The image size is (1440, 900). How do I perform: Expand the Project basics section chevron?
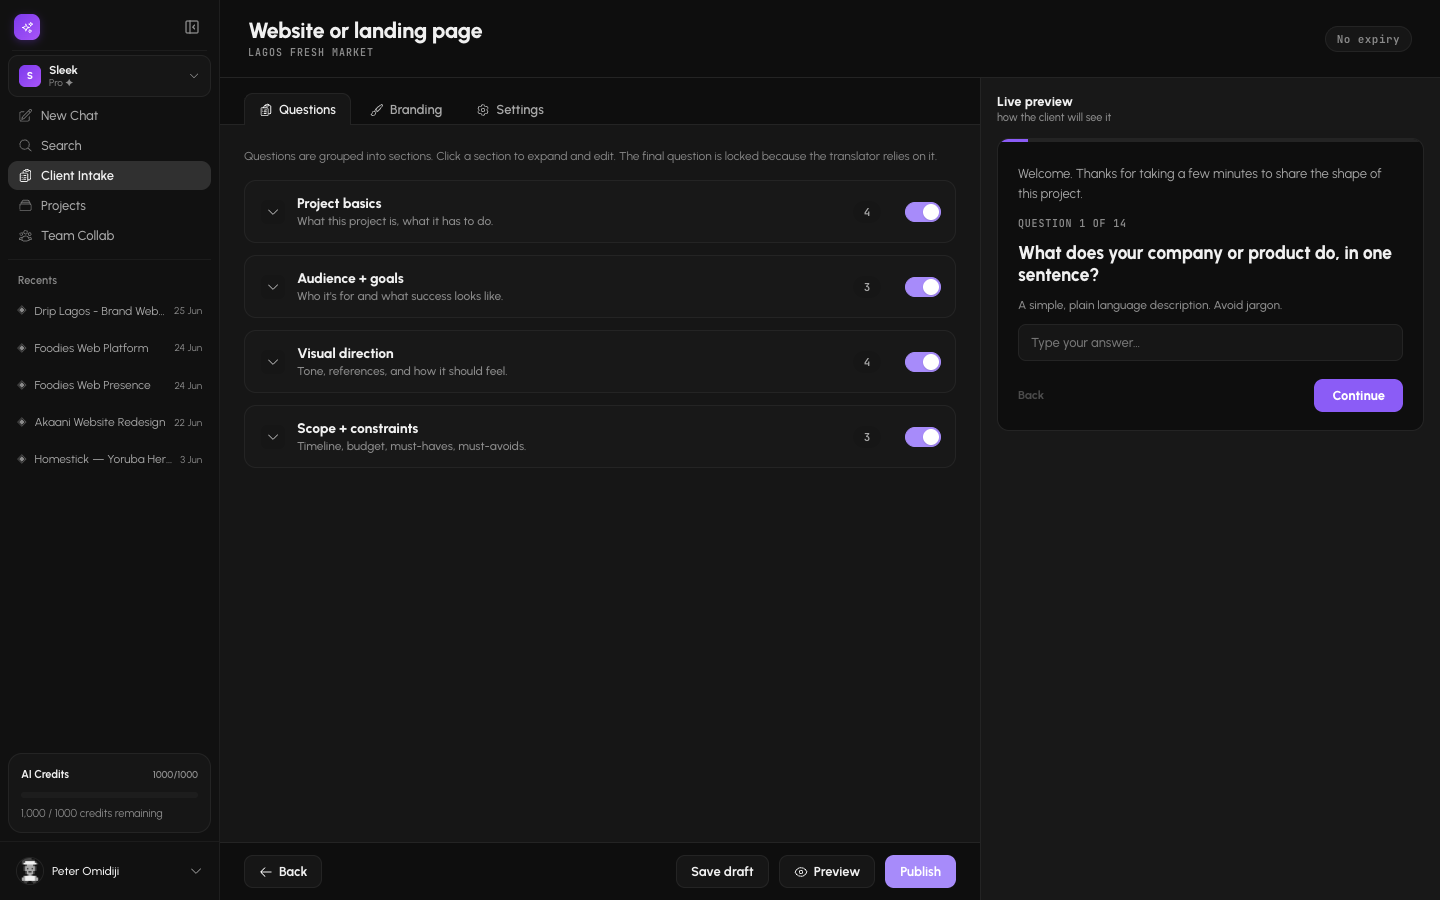point(273,212)
